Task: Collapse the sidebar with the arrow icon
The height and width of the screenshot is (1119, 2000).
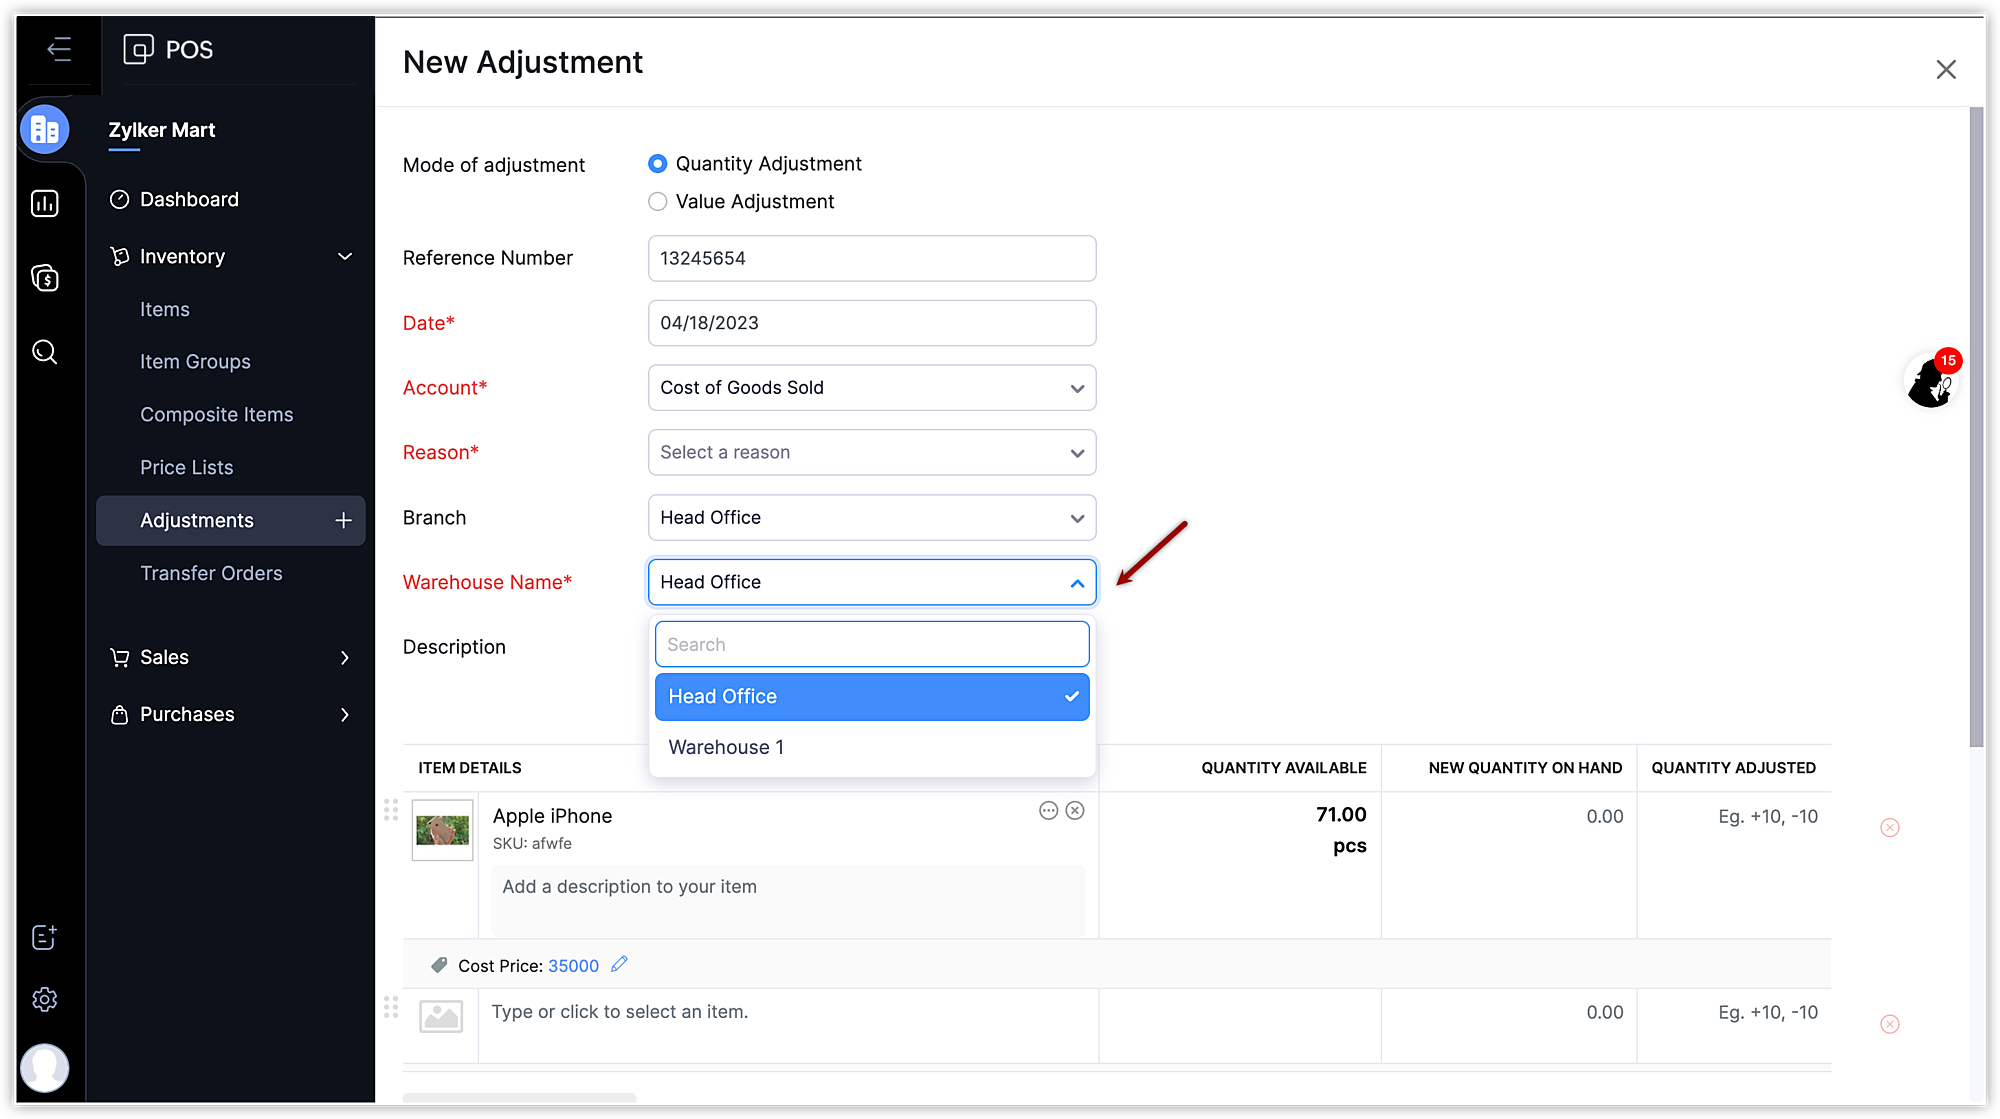Action: tap(59, 49)
